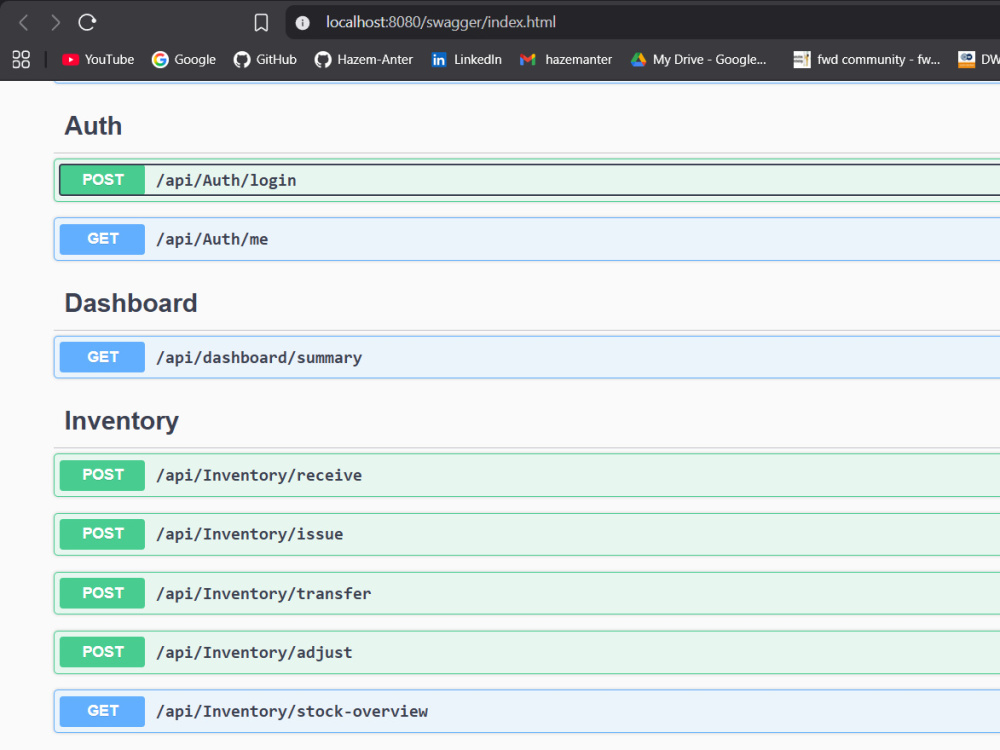Go forward with the browser forward arrow
The height and width of the screenshot is (750, 1000).
55,23
